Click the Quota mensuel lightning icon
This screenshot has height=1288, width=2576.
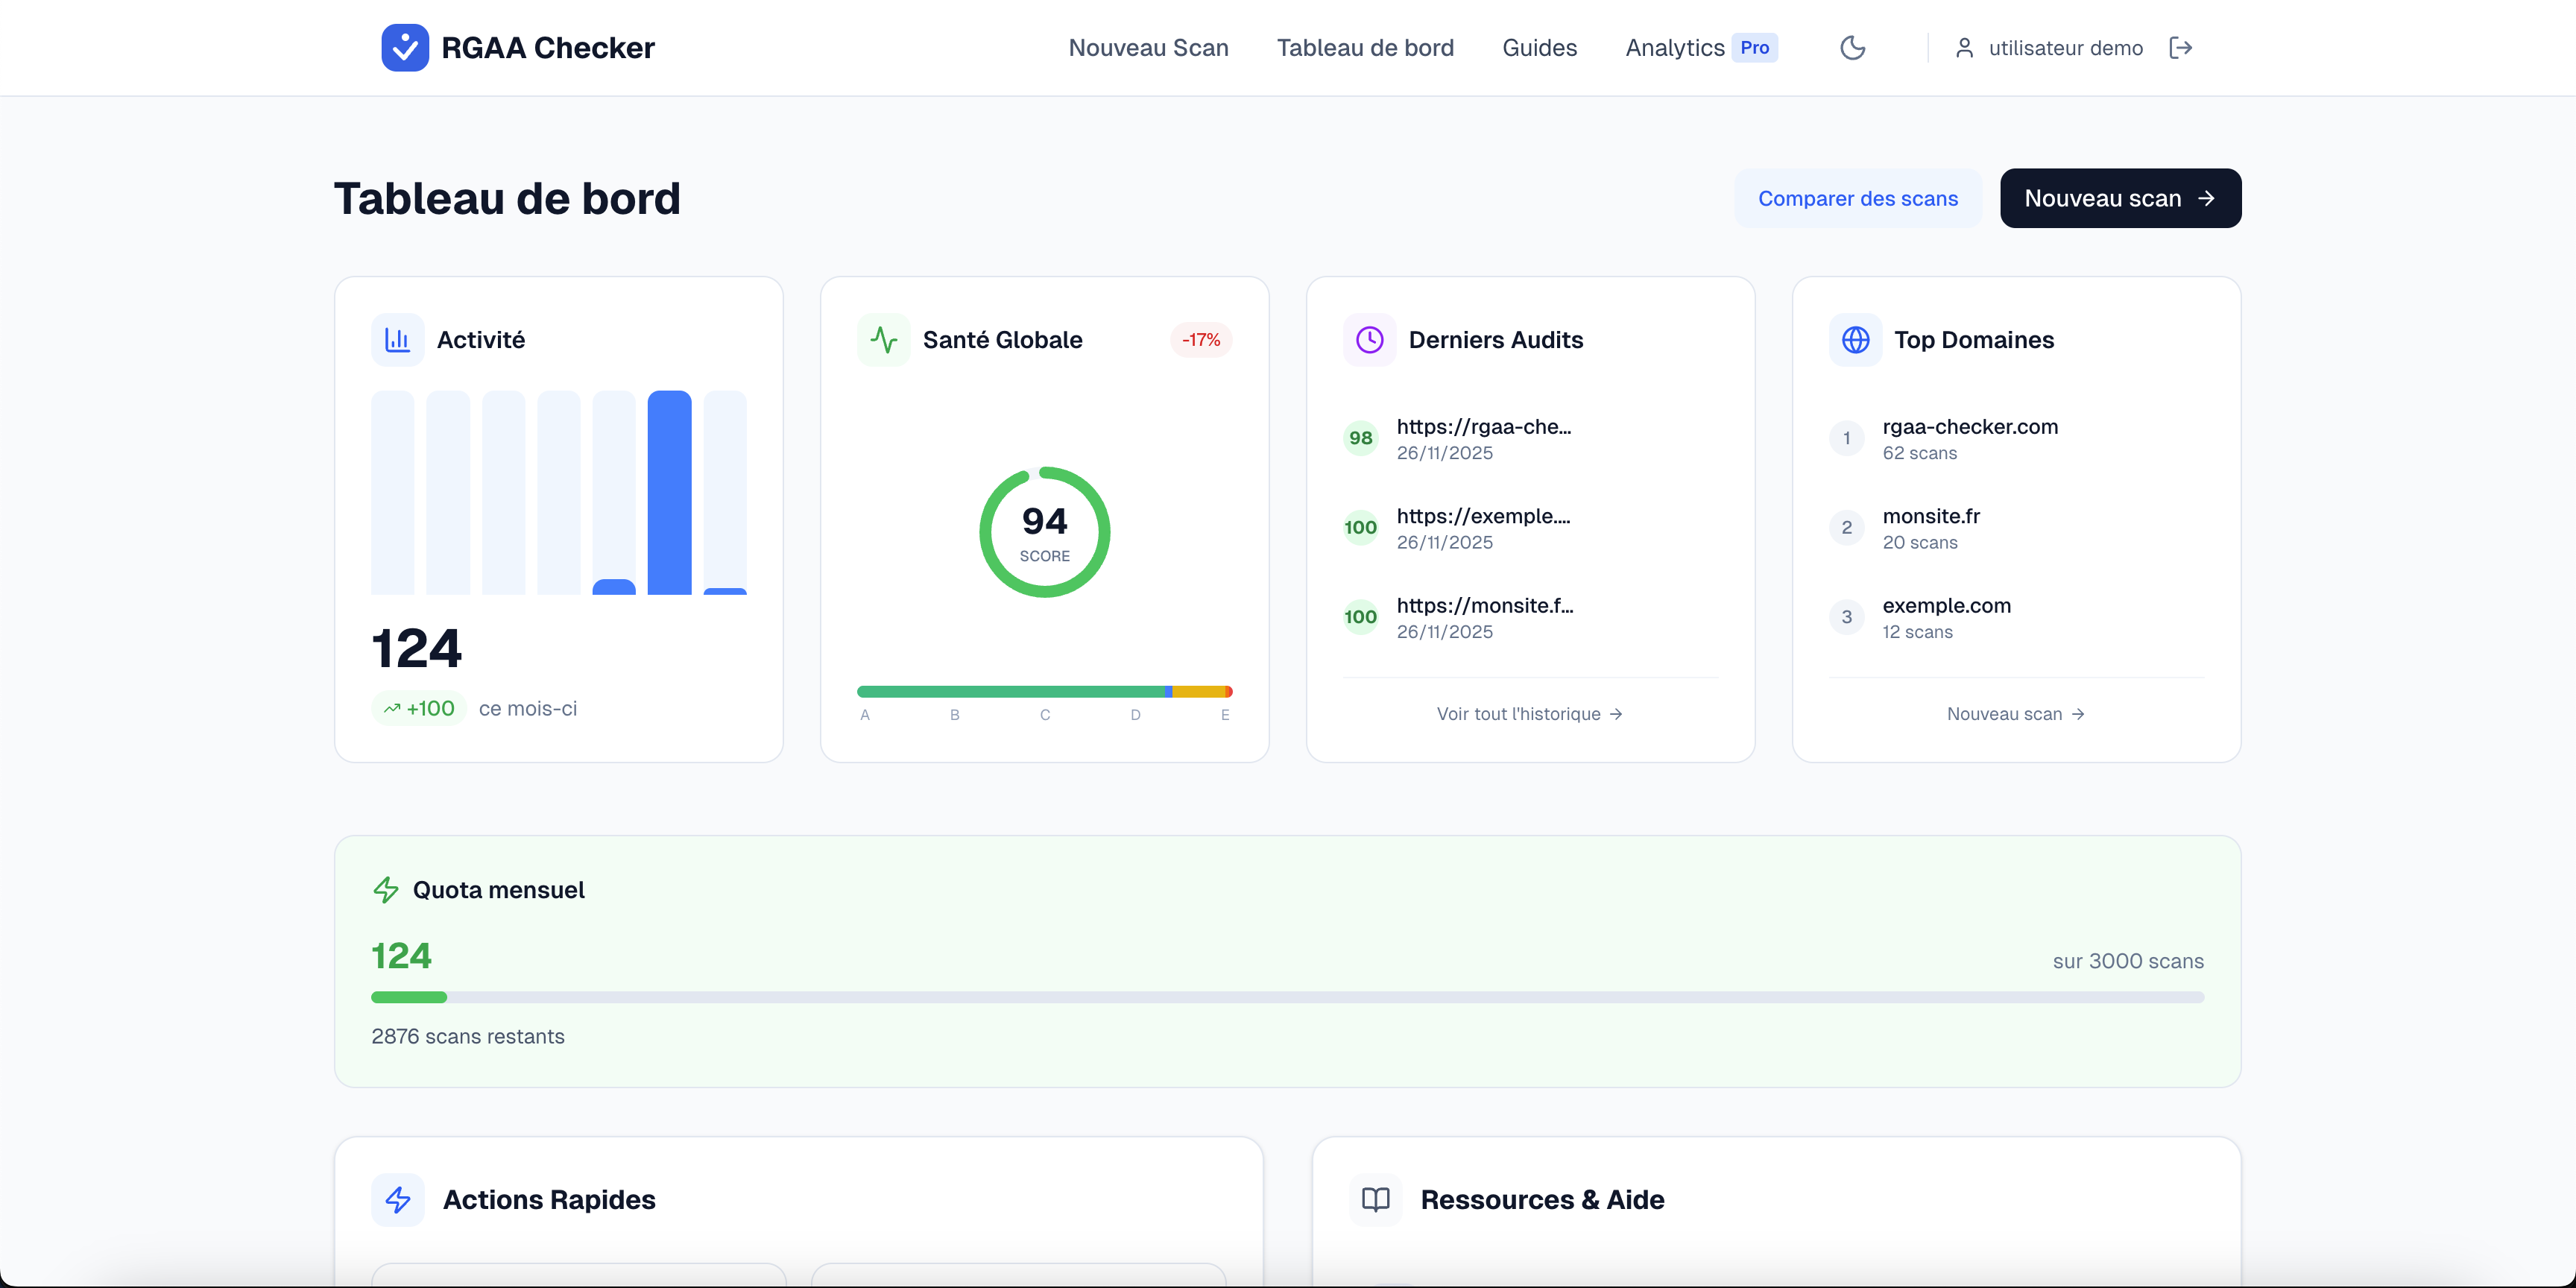click(386, 890)
